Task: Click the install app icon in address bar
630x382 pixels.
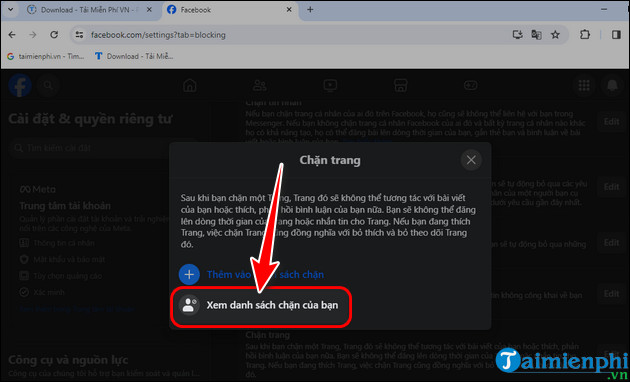Action: click(518, 35)
